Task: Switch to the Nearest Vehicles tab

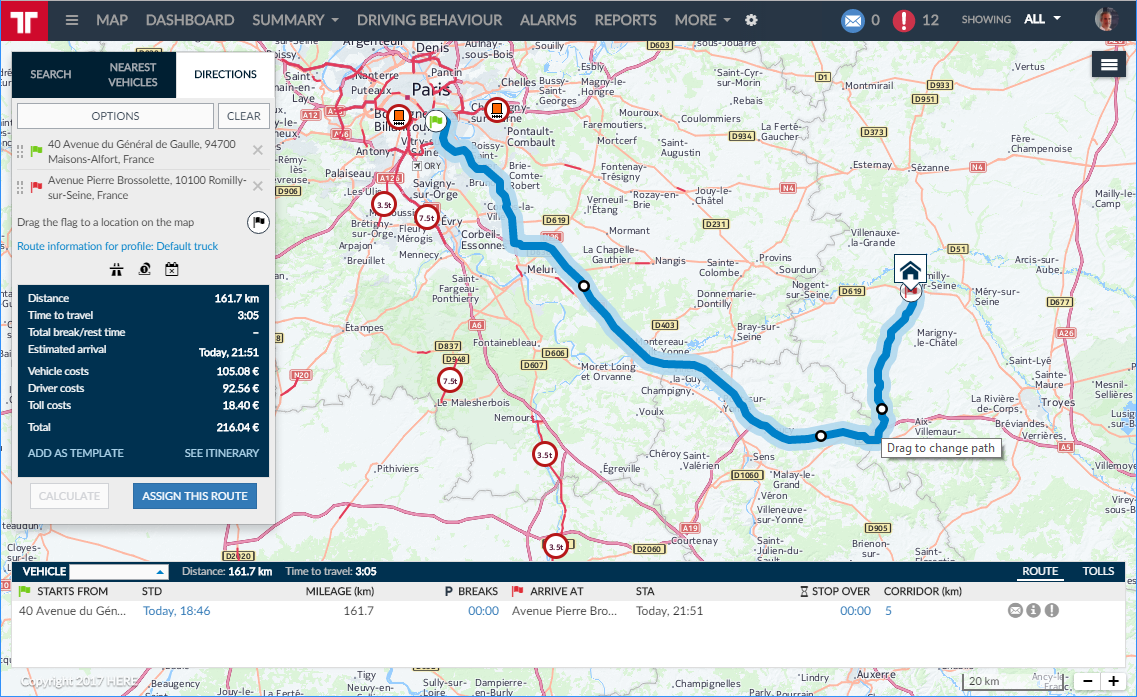Action: (133, 75)
